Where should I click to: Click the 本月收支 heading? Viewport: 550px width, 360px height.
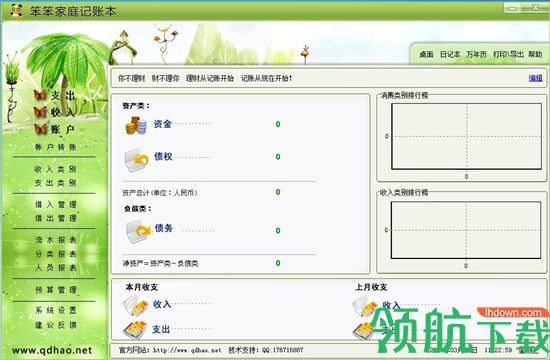click(142, 287)
